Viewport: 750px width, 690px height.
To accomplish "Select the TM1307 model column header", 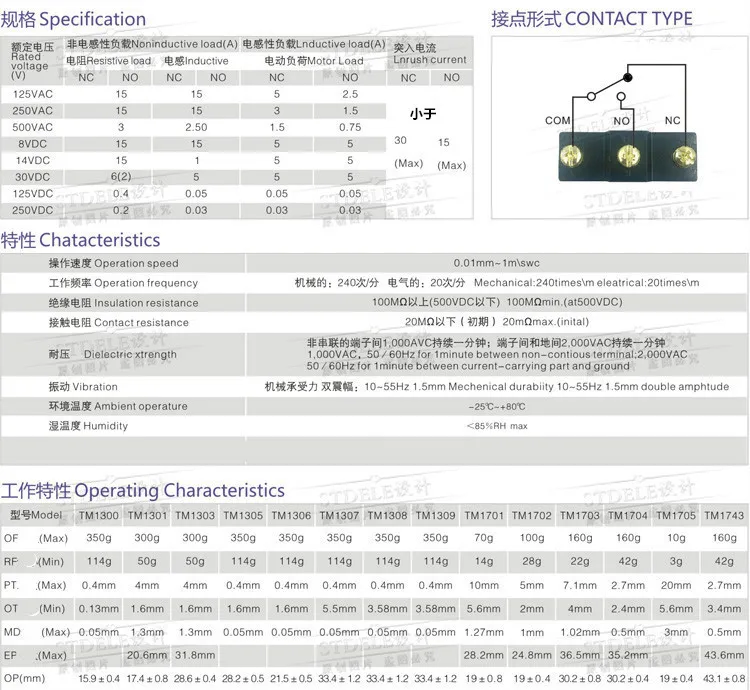I will pyautogui.click(x=339, y=515).
